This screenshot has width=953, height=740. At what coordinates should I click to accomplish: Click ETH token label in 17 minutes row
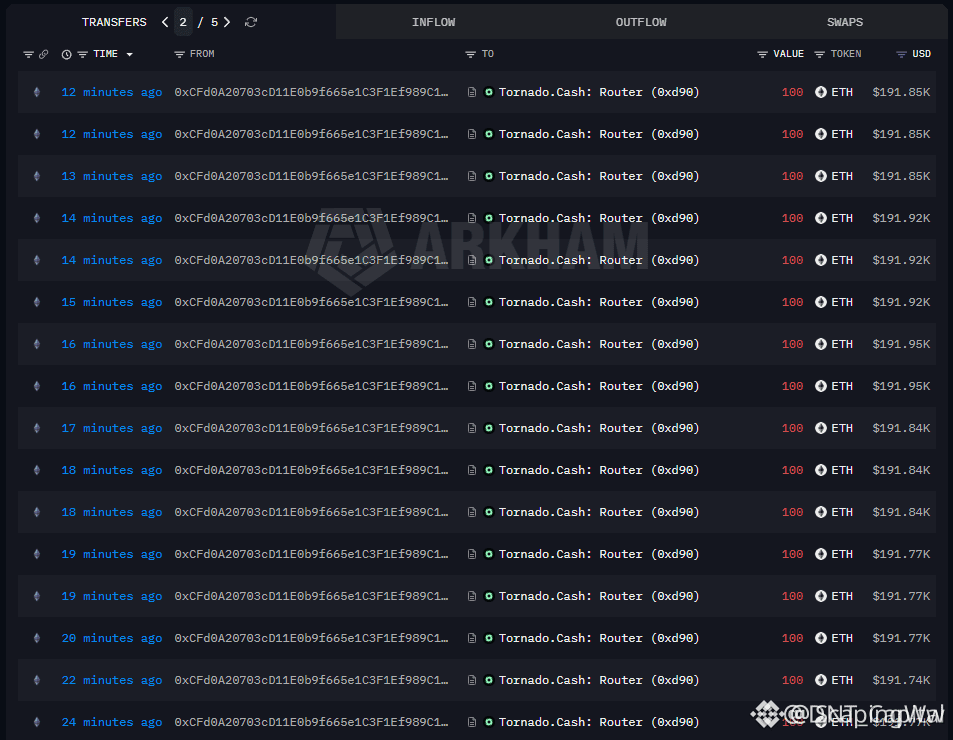tap(842, 428)
